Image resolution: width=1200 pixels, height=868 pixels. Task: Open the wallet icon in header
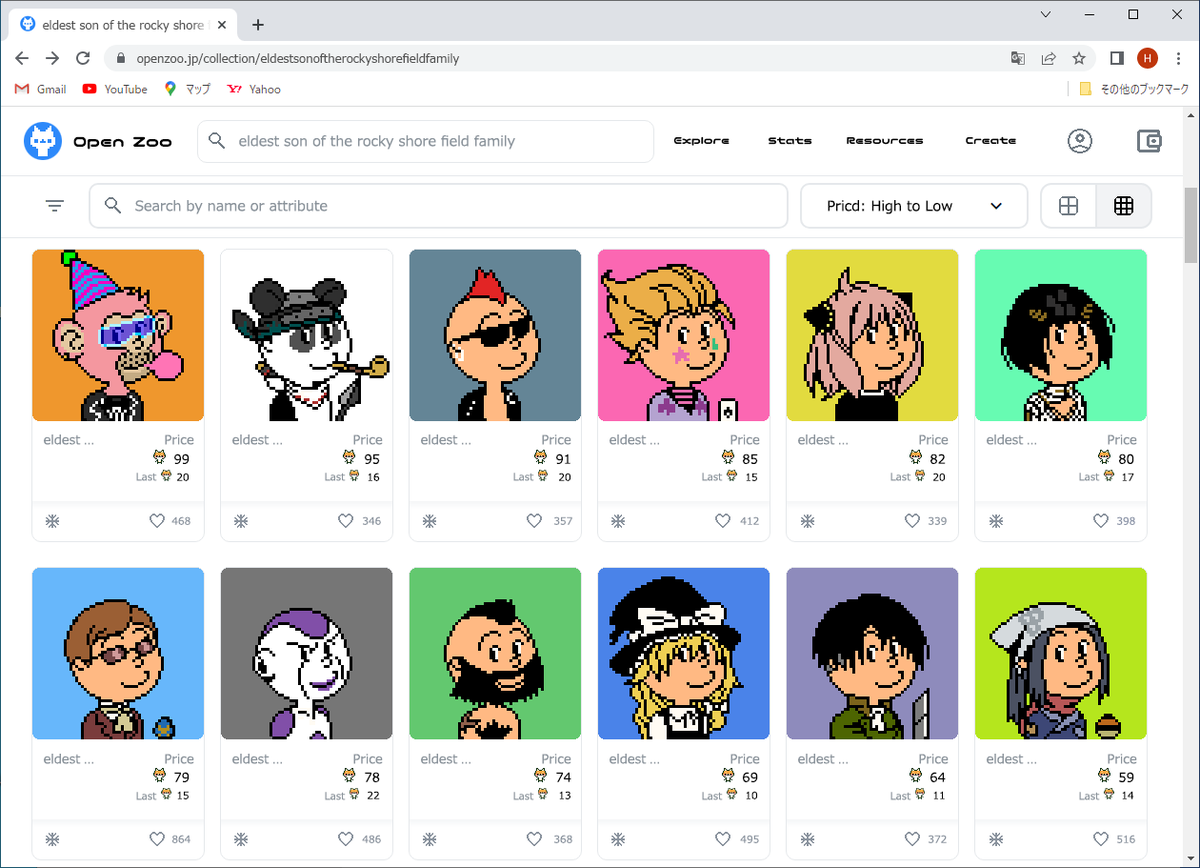(1150, 141)
